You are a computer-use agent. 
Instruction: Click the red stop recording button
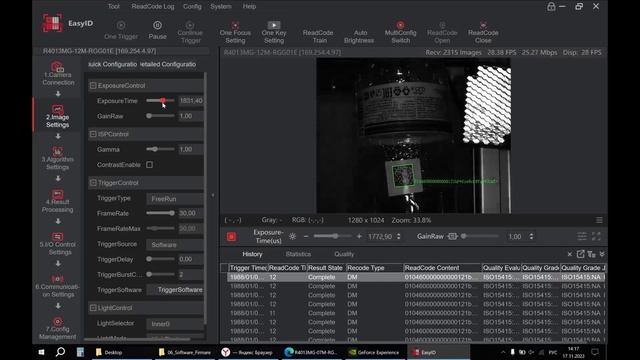click(x=231, y=236)
